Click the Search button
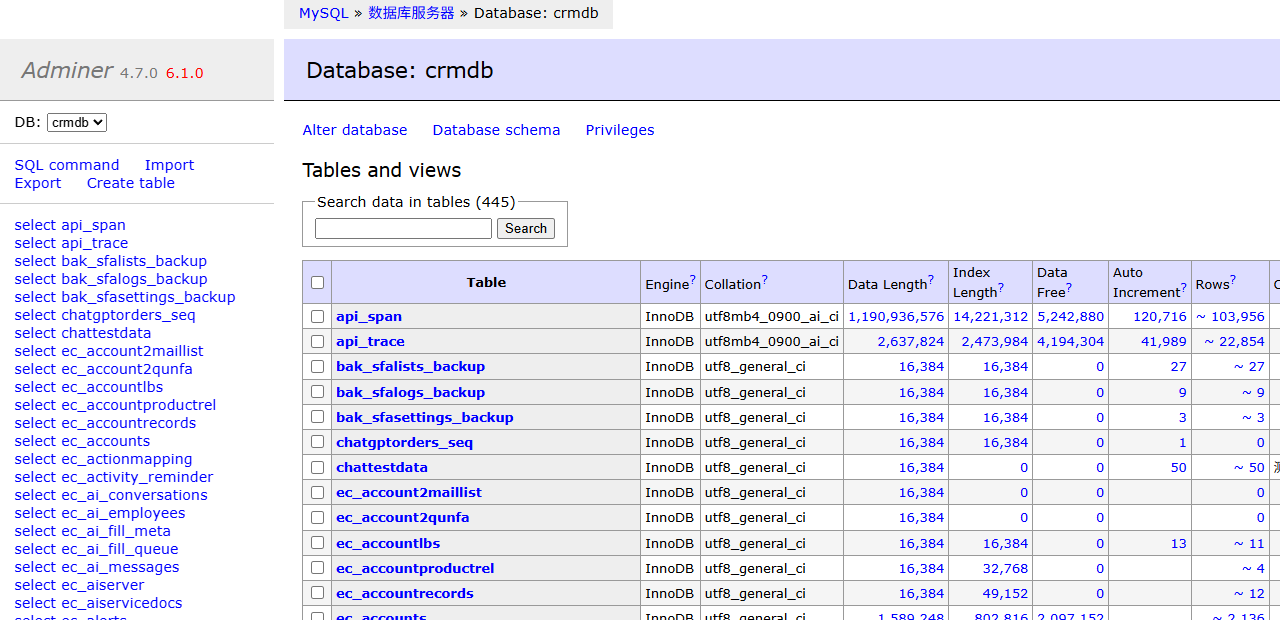Image resolution: width=1280 pixels, height=620 pixels. [526, 228]
